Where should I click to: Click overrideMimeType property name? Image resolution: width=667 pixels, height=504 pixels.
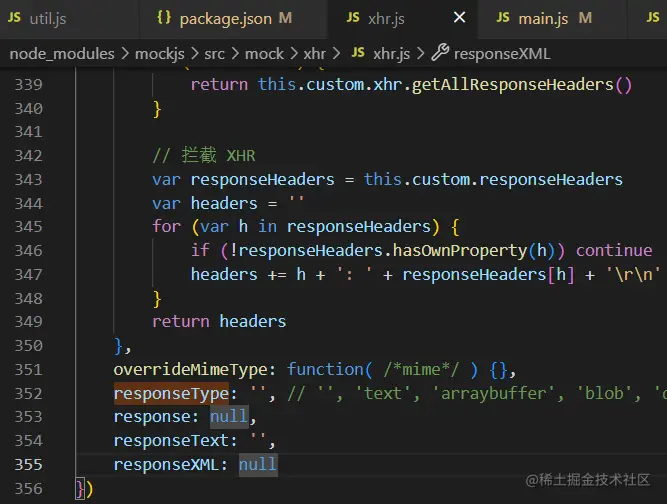point(190,370)
